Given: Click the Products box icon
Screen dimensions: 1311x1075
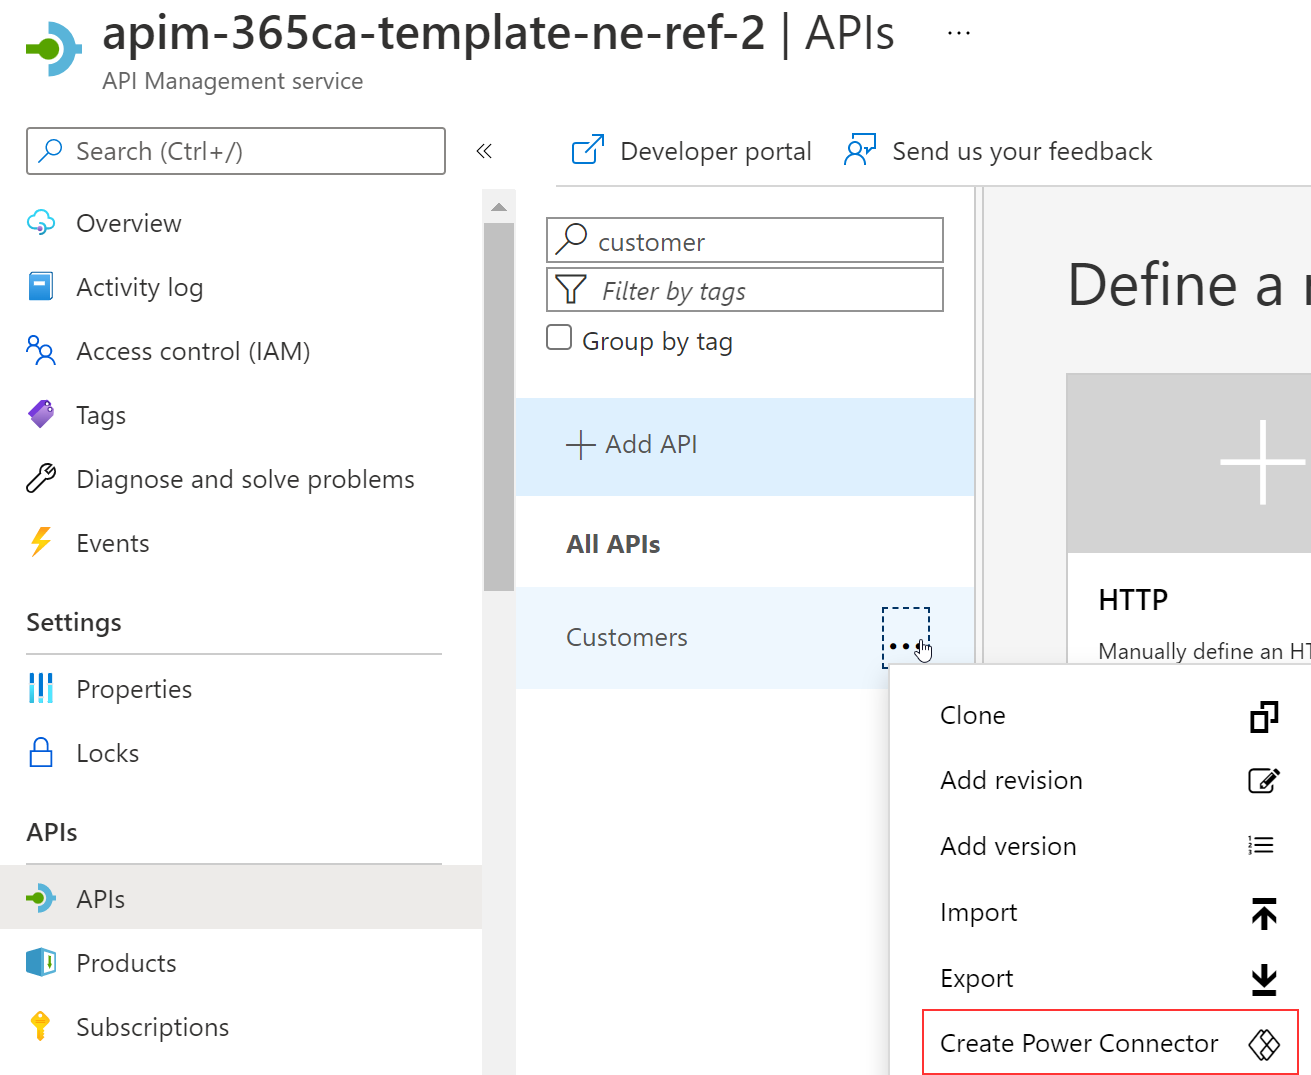Looking at the screenshot, I should (41, 962).
